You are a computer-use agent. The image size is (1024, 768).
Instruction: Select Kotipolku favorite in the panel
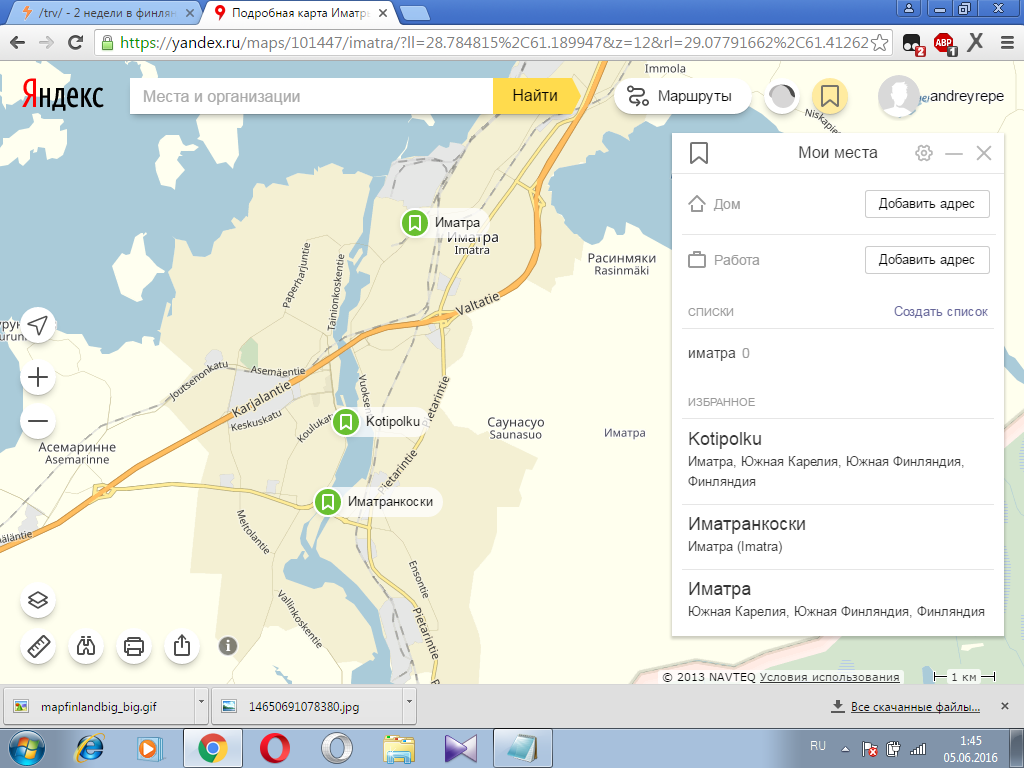[838, 460]
